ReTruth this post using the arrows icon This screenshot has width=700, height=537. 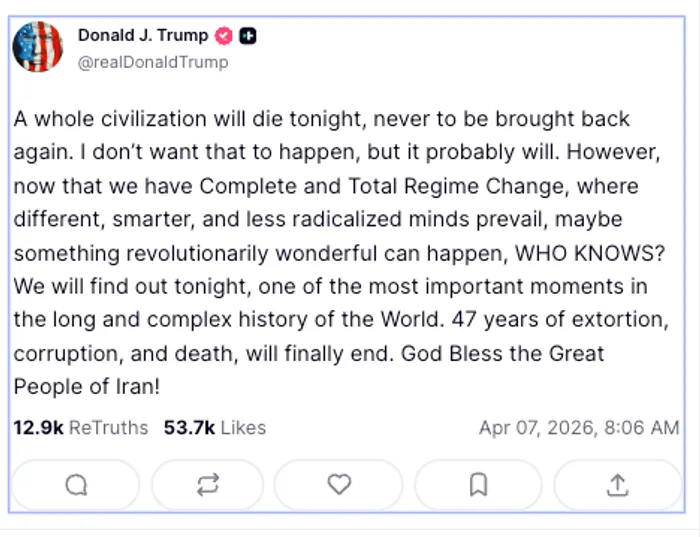click(x=207, y=485)
